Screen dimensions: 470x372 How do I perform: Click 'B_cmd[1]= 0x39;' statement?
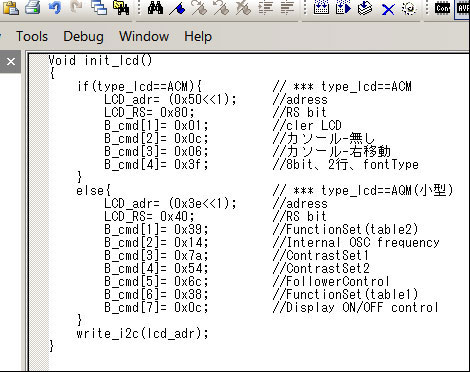[x=156, y=230]
